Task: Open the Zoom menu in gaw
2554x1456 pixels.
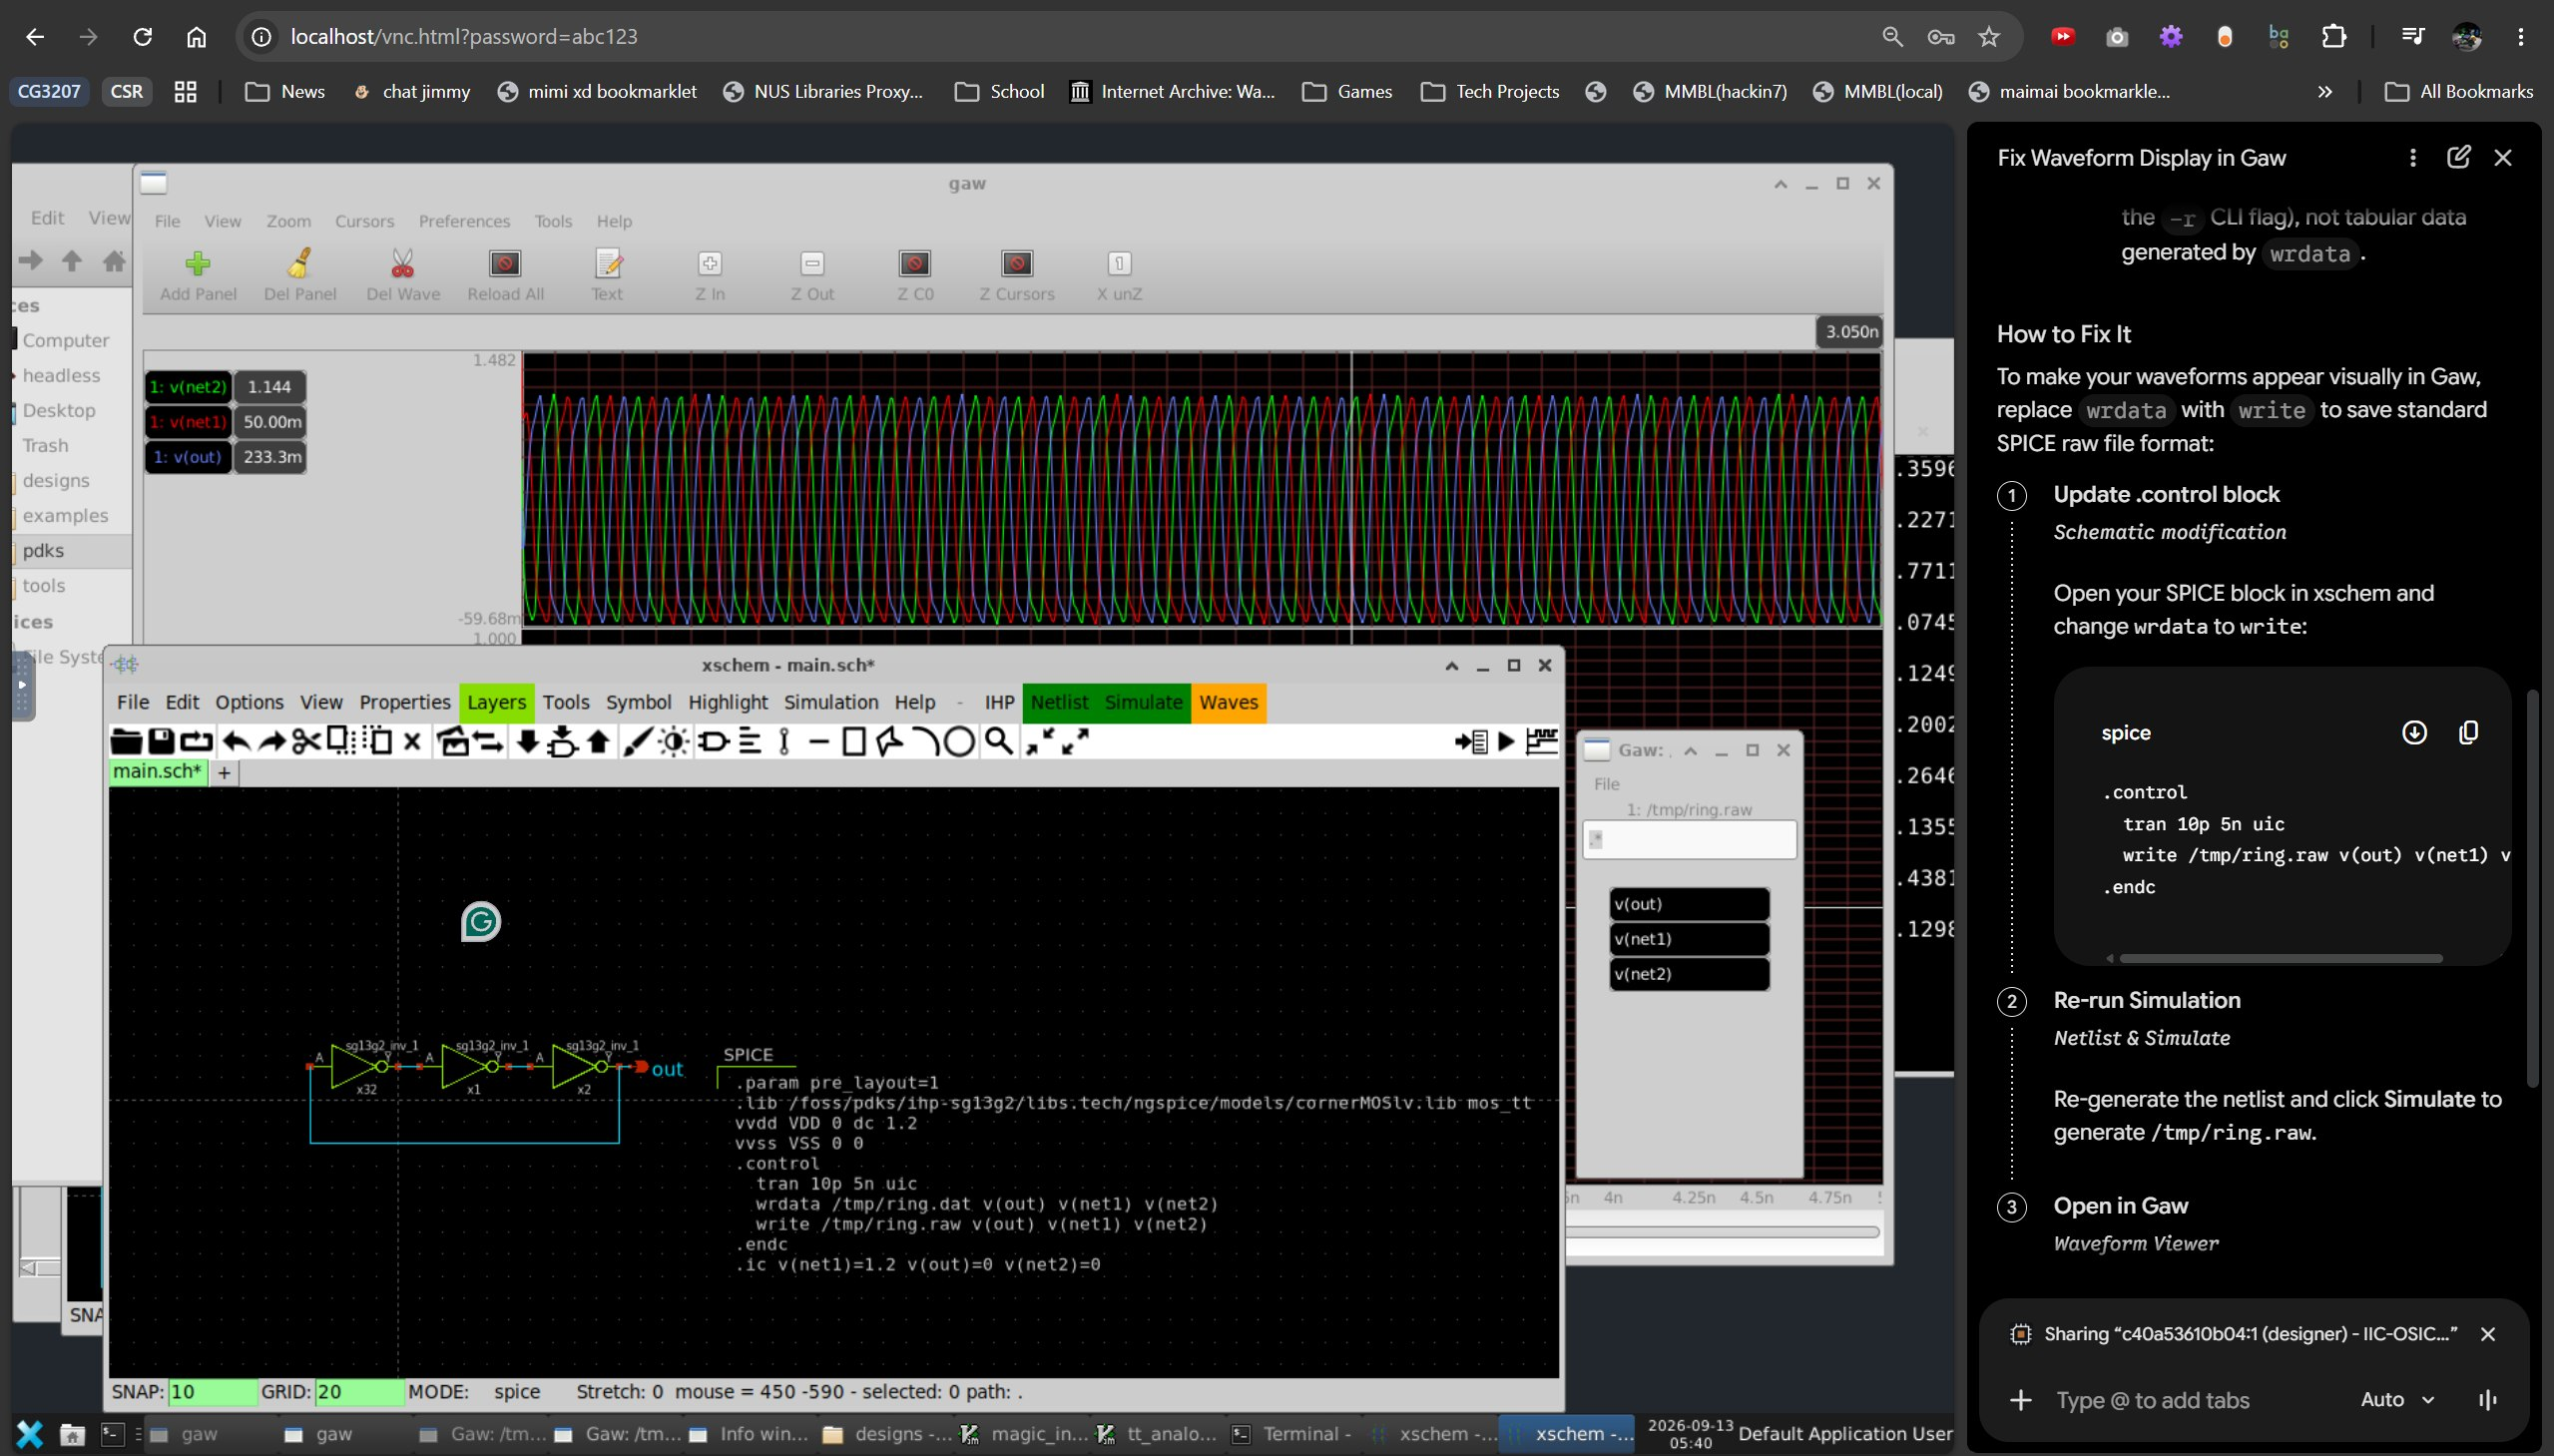Action: coord(288,221)
